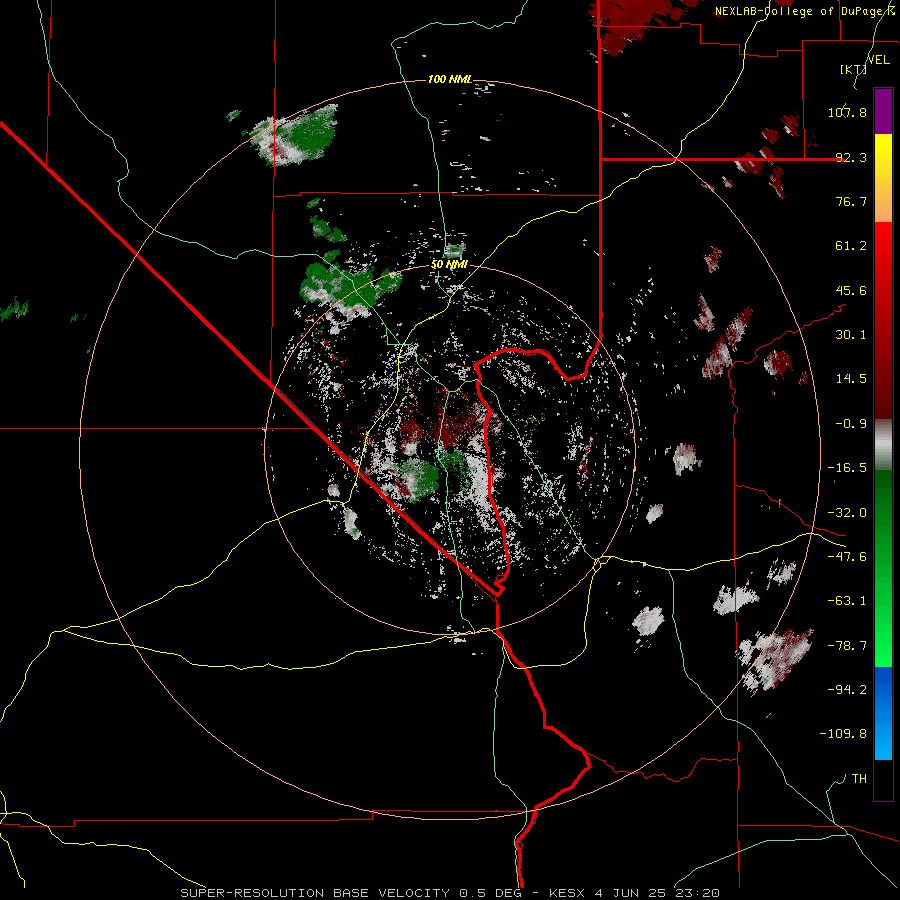Select the -63.1 scale value
Viewport: 900px width, 900px height.
847,600
